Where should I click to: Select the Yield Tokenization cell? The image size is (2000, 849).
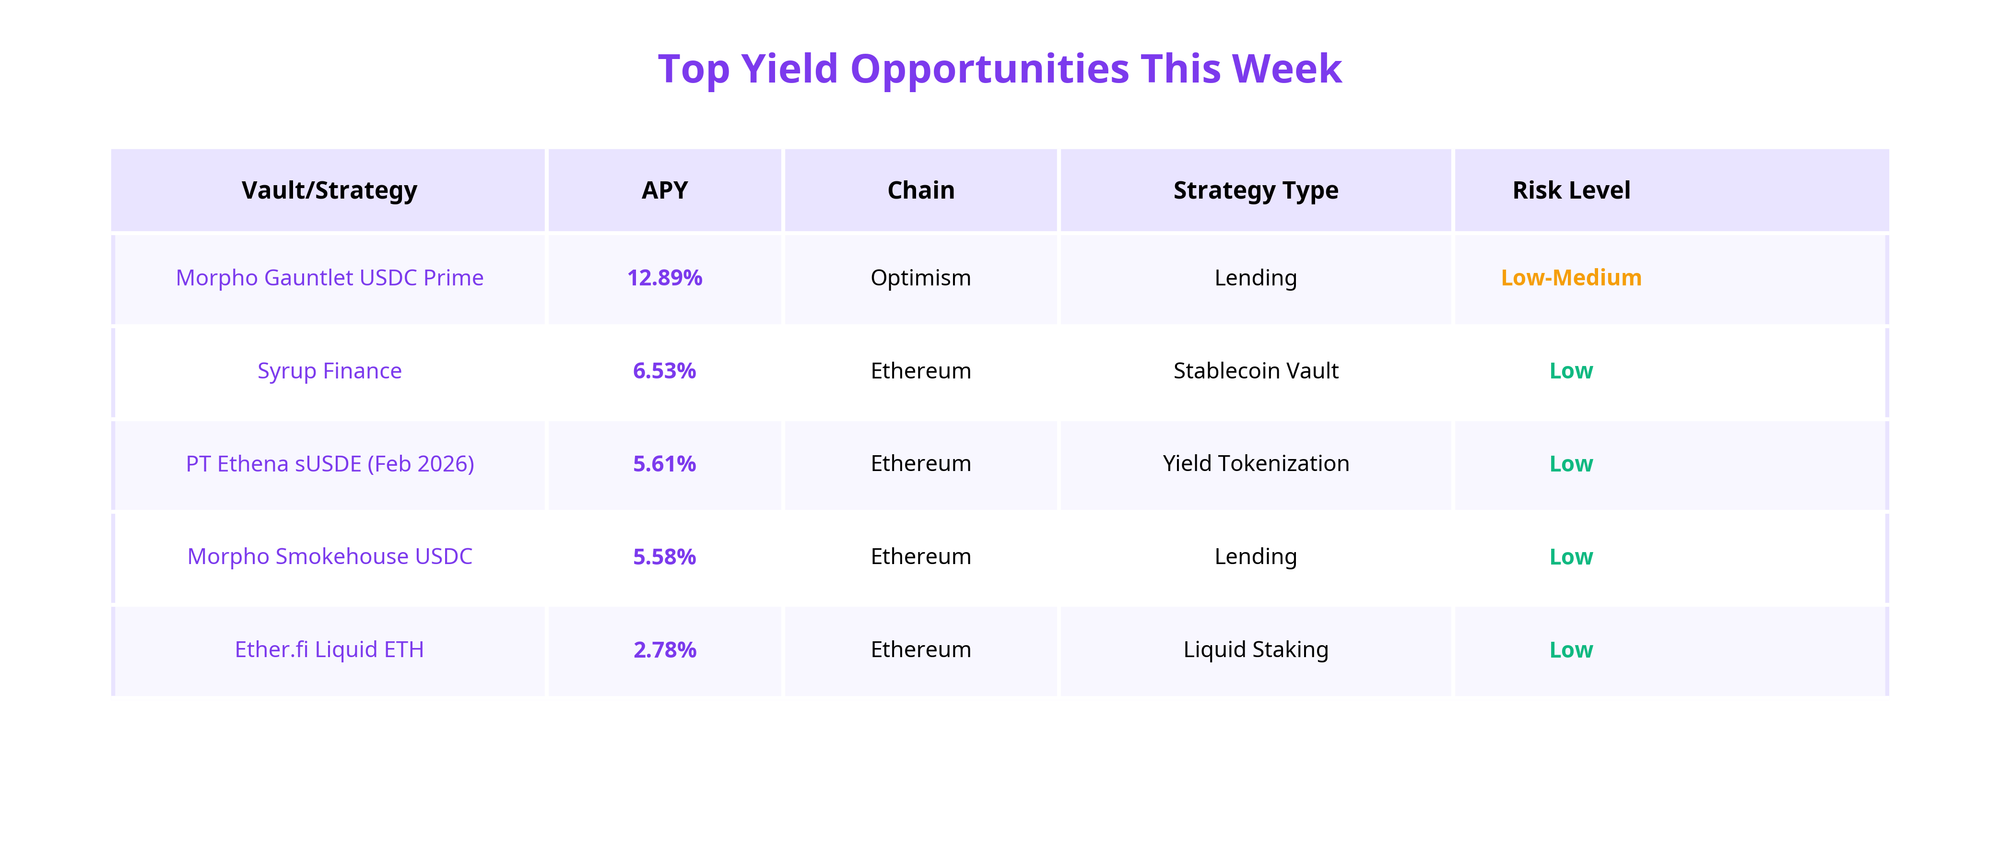(1255, 464)
